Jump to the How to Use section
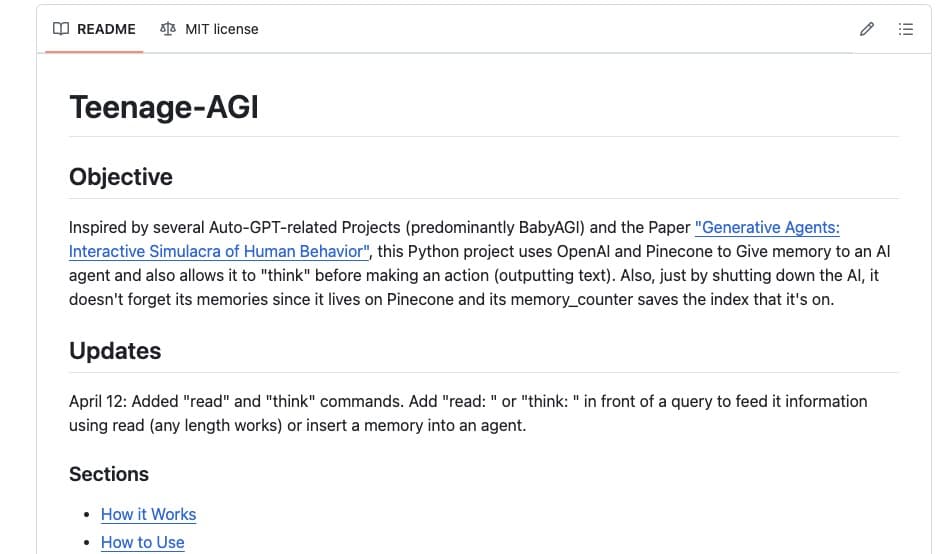The height and width of the screenshot is (554, 947). coord(143,542)
